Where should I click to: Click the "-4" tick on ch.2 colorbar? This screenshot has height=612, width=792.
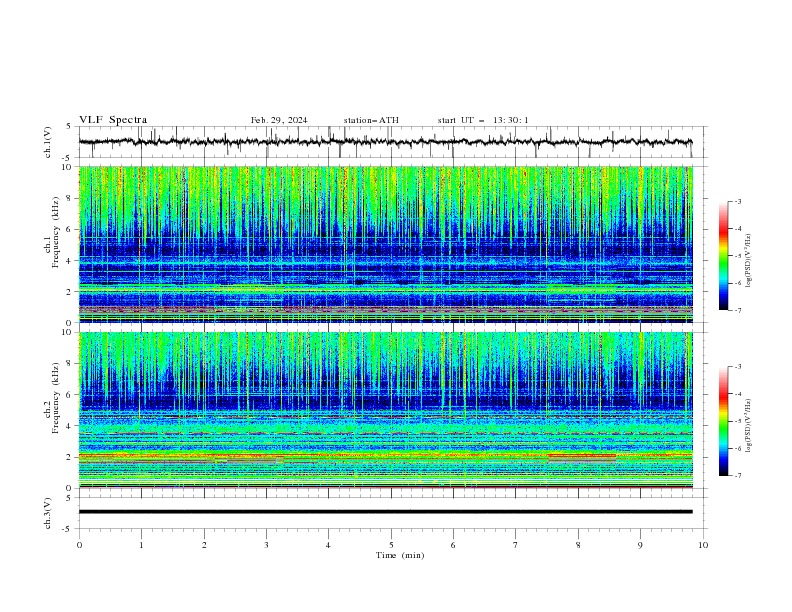[x=738, y=394]
